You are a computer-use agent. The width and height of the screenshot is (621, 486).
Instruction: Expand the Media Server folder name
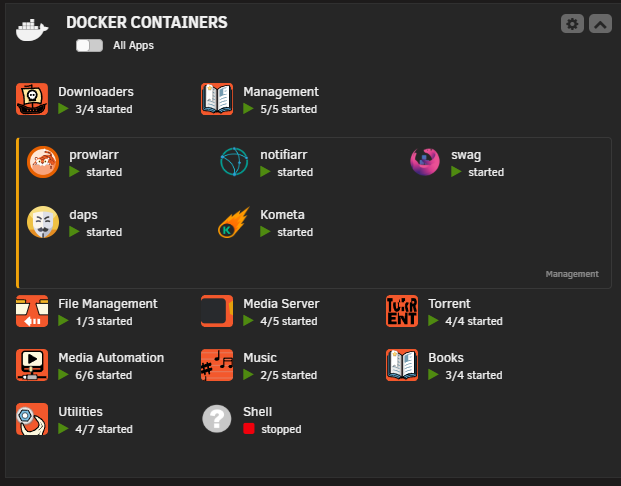point(281,304)
